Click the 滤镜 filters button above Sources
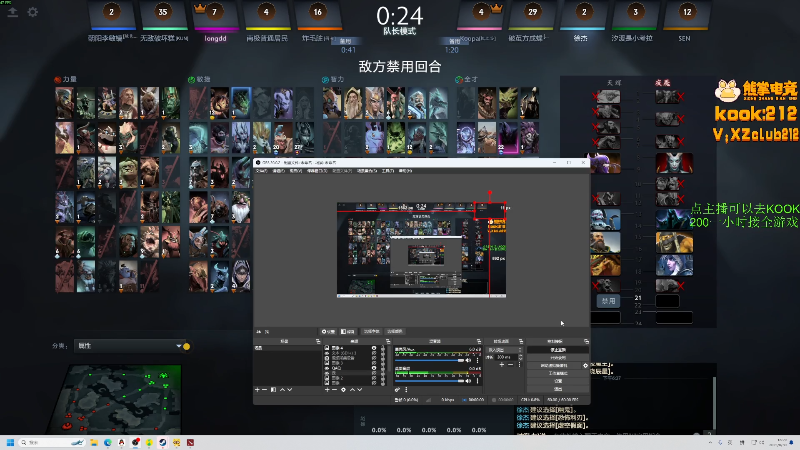 pyautogui.click(x=348, y=332)
